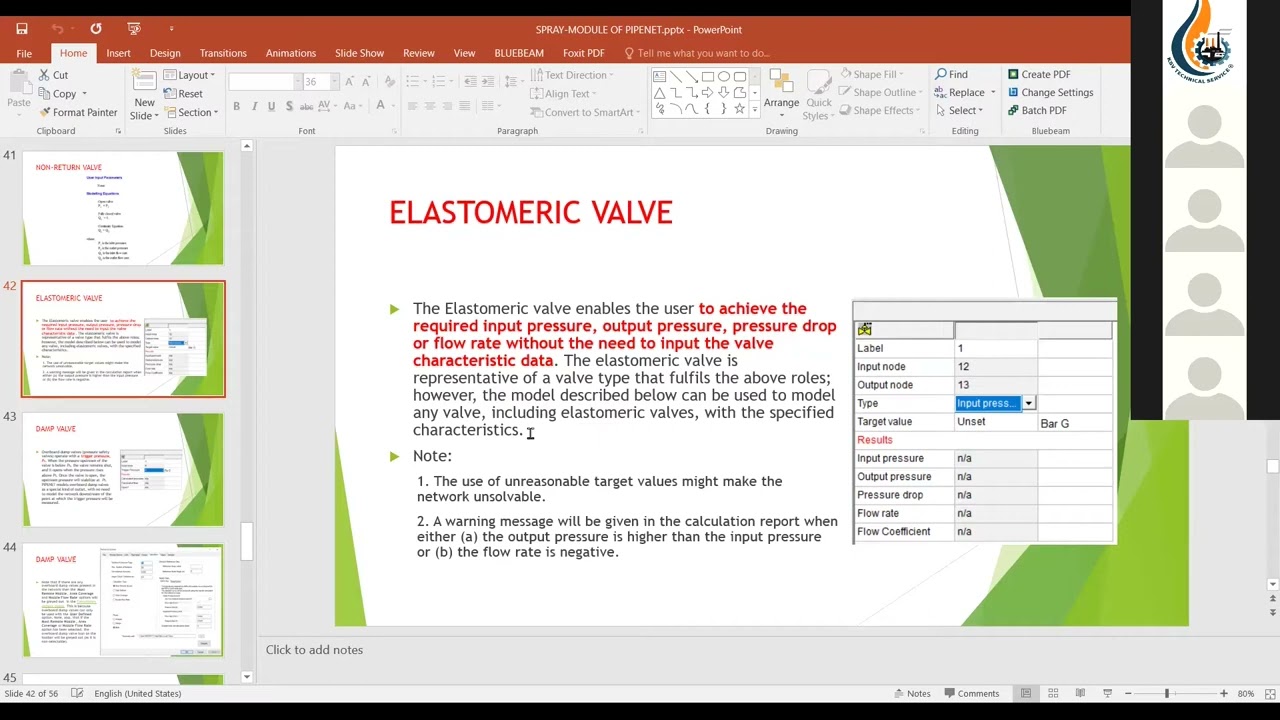Screen dimensions: 1280x720
Task: Start slideshow from beginning icon in title bar
Action: click(134, 29)
